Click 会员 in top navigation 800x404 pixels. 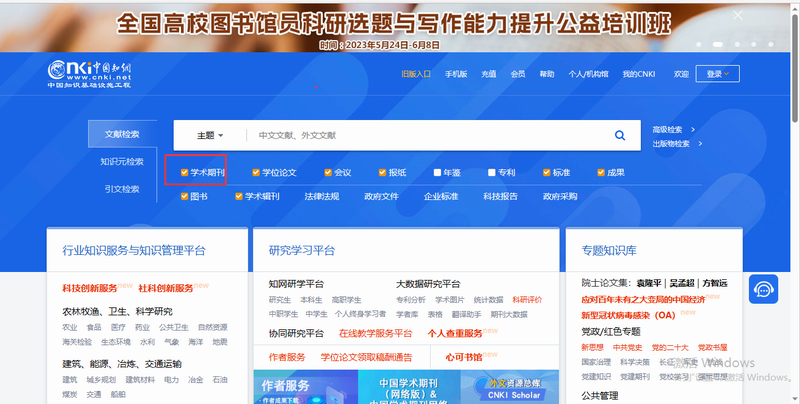point(518,74)
